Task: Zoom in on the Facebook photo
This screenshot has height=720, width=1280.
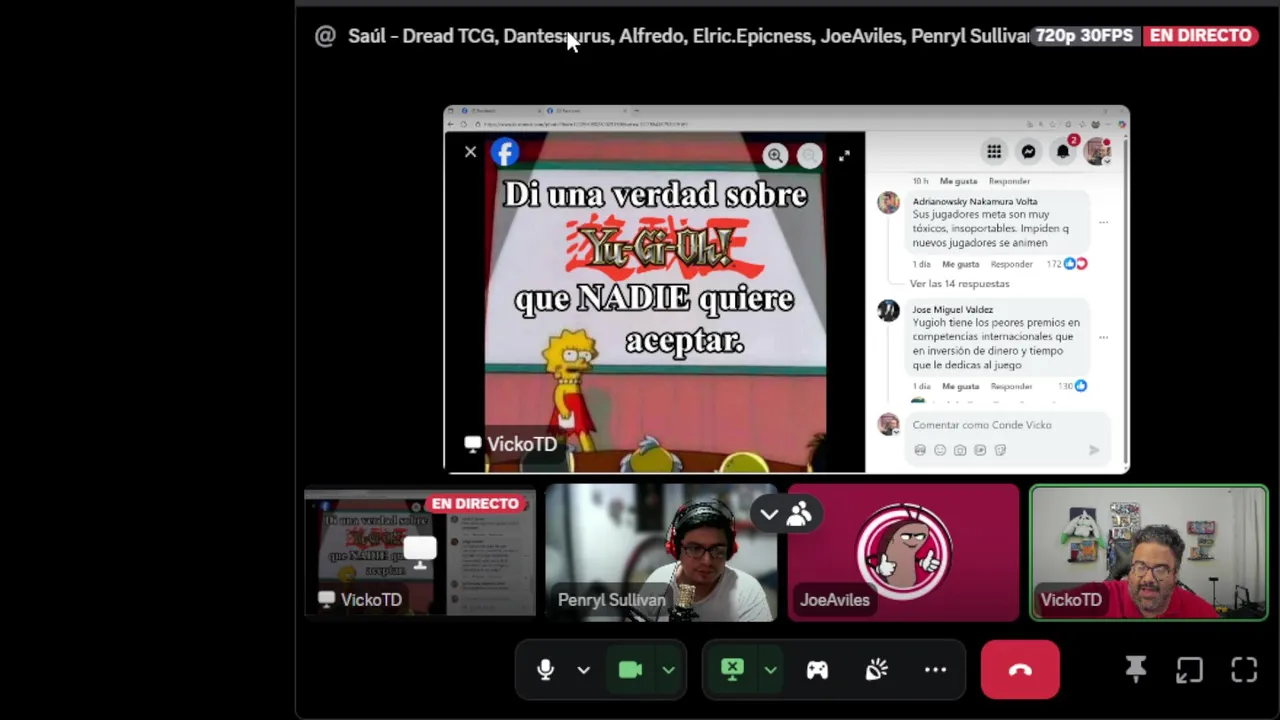Action: pyautogui.click(x=775, y=155)
